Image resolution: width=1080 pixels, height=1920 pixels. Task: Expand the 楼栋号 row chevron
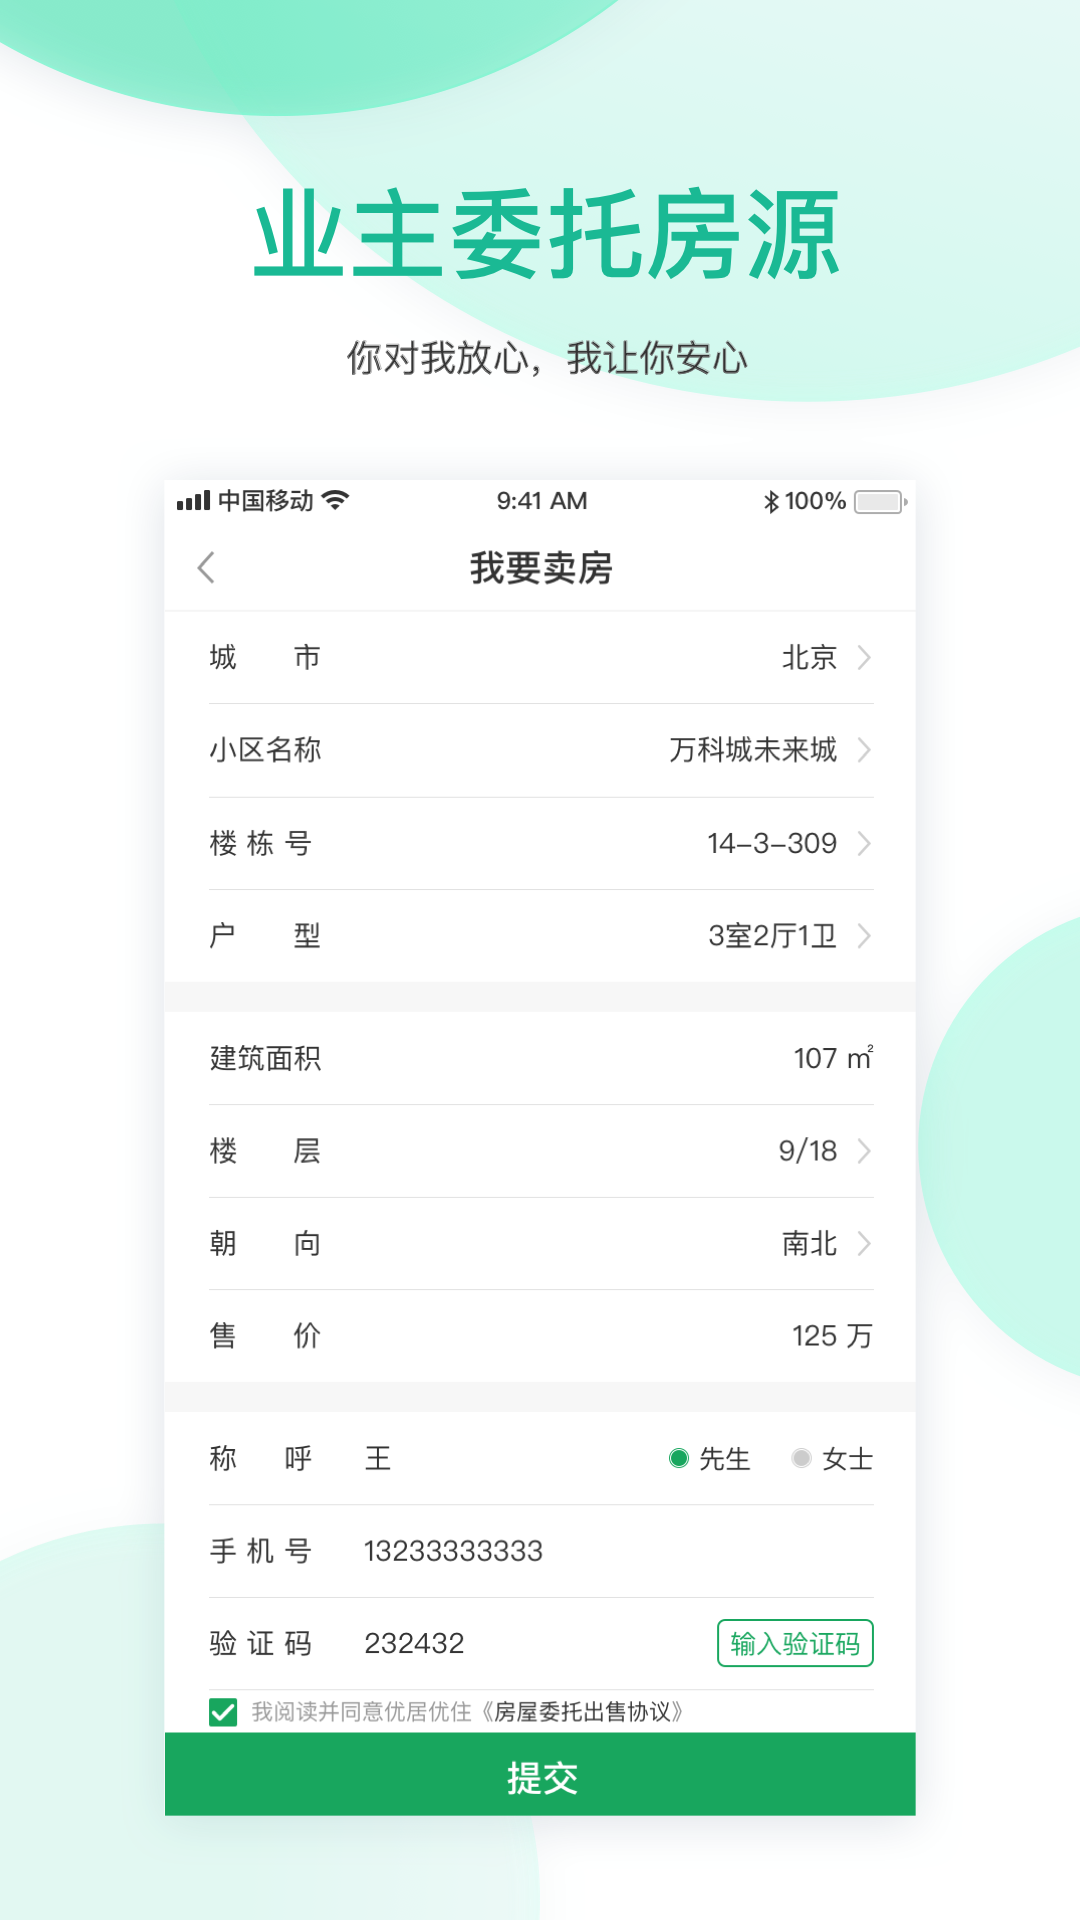pyautogui.click(x=865, y=843)
